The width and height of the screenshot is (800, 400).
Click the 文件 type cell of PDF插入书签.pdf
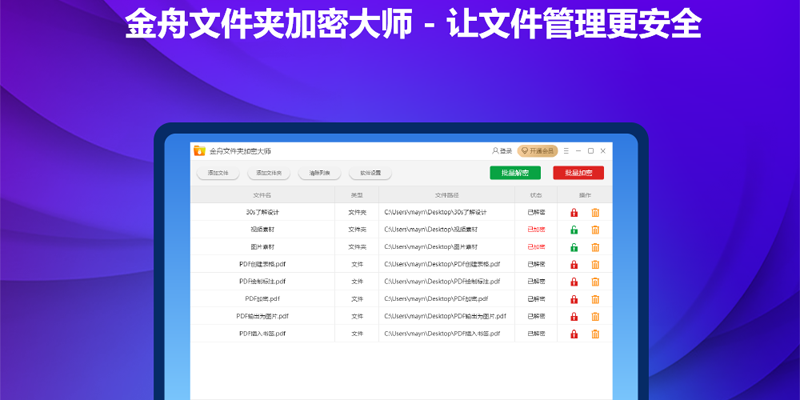click(357, 334)
